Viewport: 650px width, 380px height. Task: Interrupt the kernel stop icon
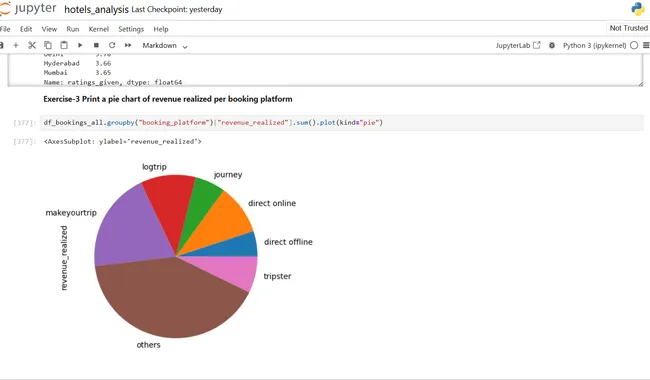(x=96, y=45)
